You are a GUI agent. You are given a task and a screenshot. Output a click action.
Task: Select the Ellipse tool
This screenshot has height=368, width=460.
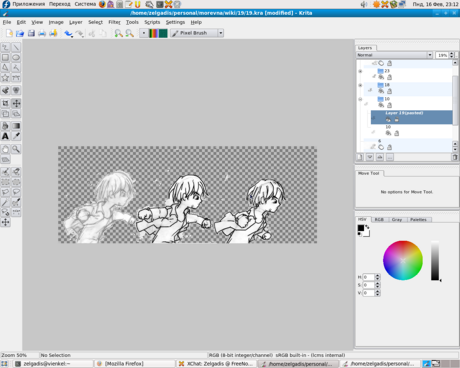pyautogui.click(x=16, y=57)
